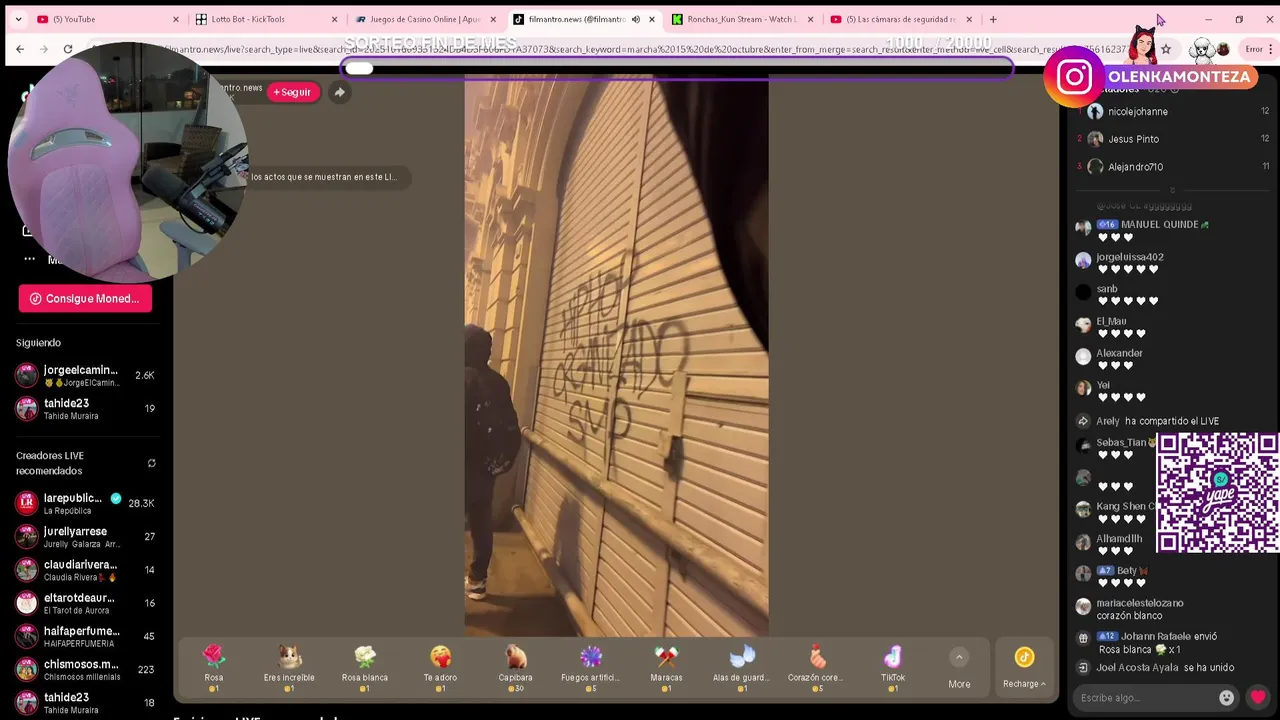Open tahide23 live with 19 viewers
Screen dimensions: 1280x720
[x=86, y=409]
